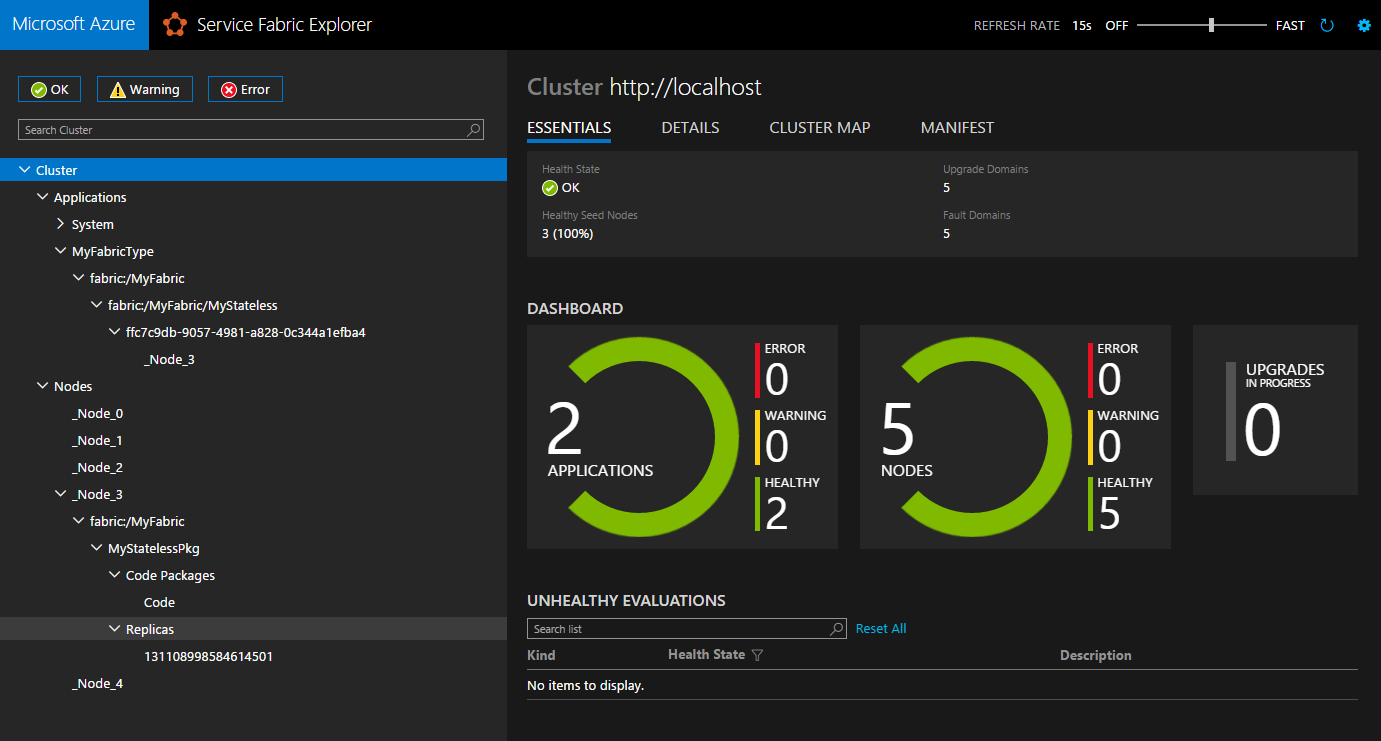This screenshot has height=741, width=1381.
Task: Click the Healthy Seed Nodes value 3 (100%)
Action: pyautogui.click(x=567, y=233)
